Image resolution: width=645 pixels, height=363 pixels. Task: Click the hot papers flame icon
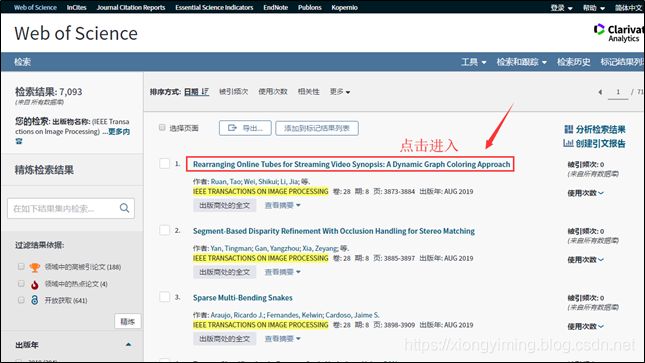tap(35, 284)
